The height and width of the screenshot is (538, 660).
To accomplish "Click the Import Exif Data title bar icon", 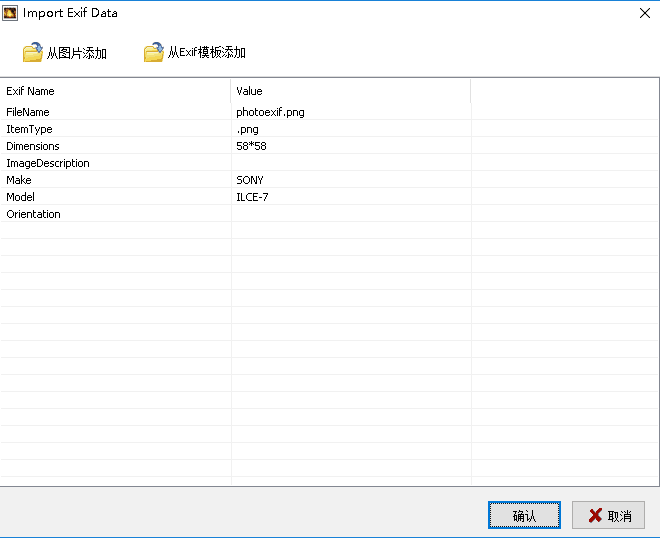I will (11, 13).
